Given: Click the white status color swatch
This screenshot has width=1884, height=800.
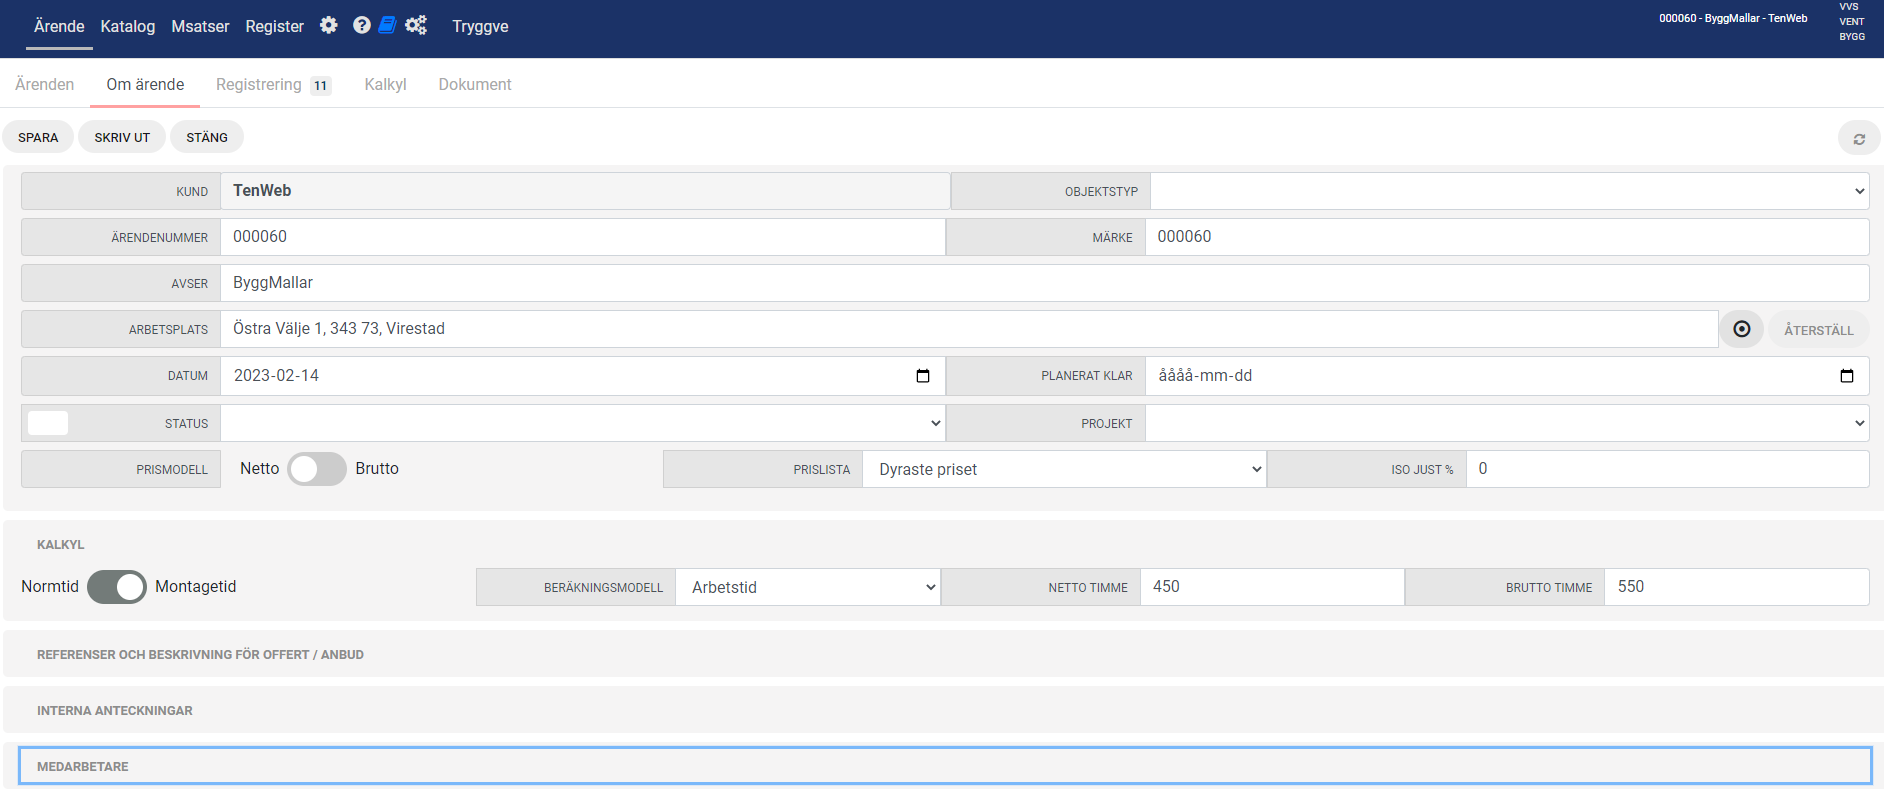Looking at the screenshot, I should click(48, 423).
